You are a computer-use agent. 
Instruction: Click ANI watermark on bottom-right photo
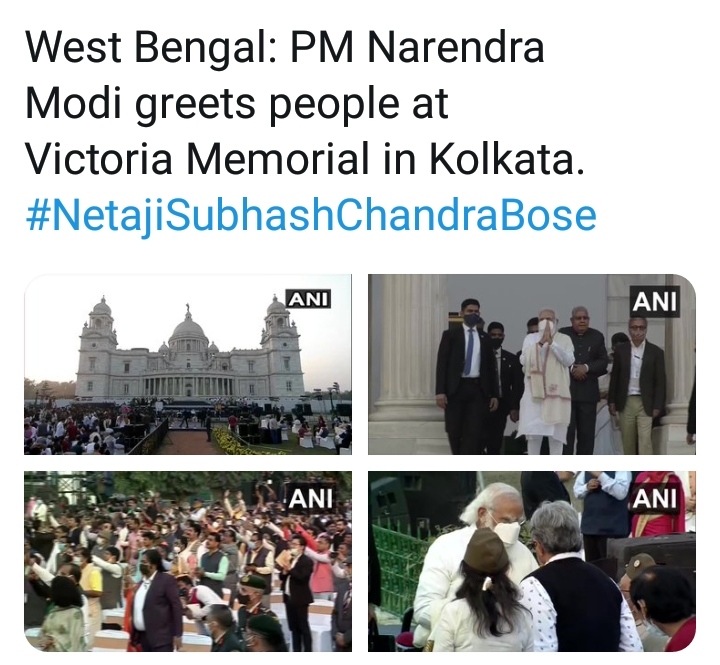(x=655, y=498)
